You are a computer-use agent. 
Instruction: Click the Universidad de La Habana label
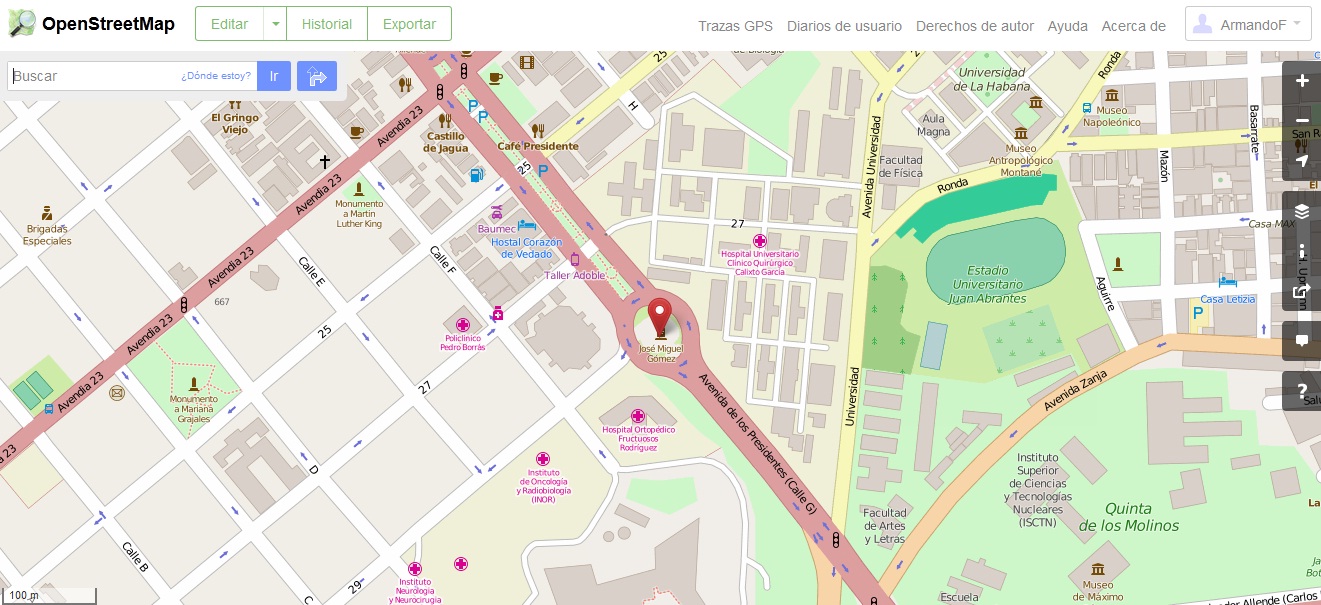point(992,79)
